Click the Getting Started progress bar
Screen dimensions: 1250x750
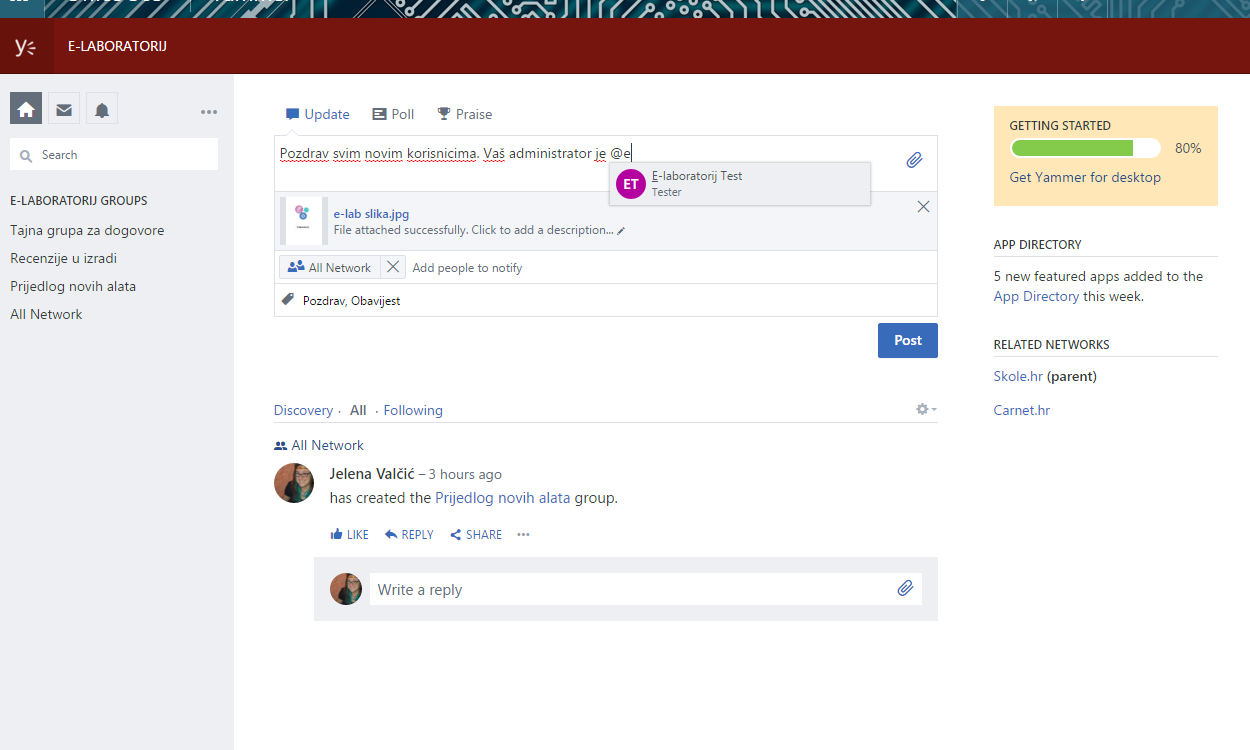coord(1085,148)
